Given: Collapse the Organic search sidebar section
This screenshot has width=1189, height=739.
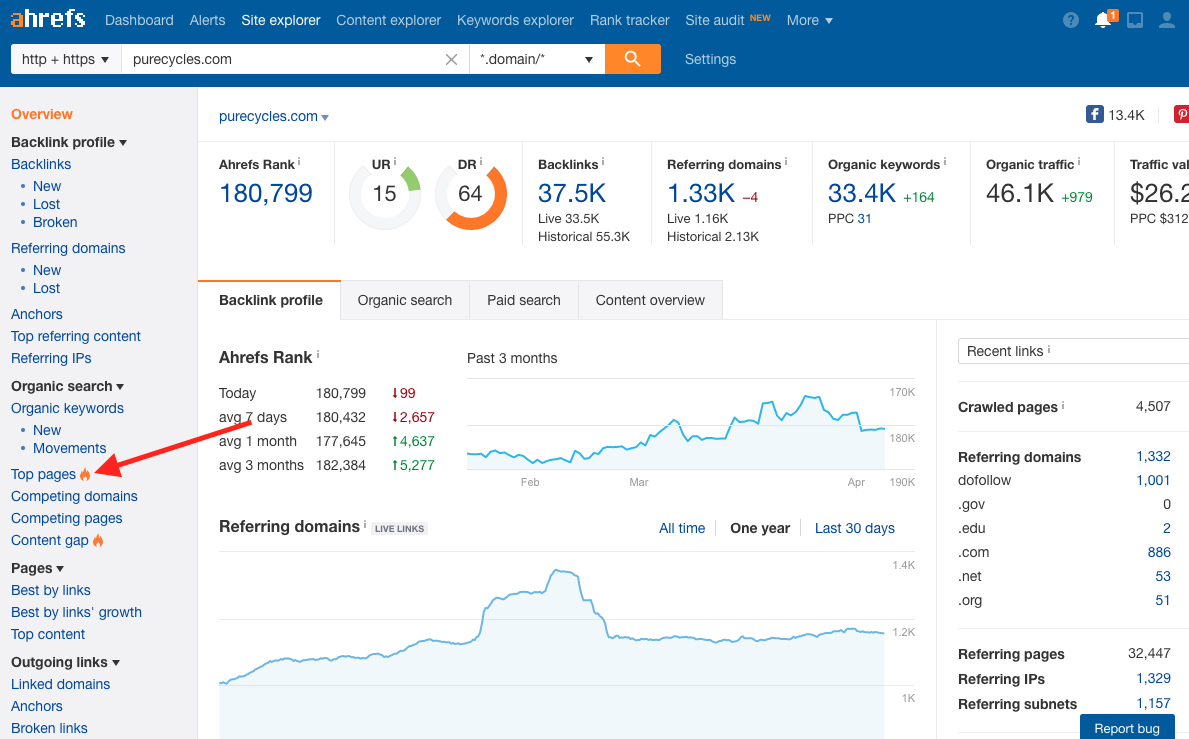Looking at the screenshot, I should point(67,387).
